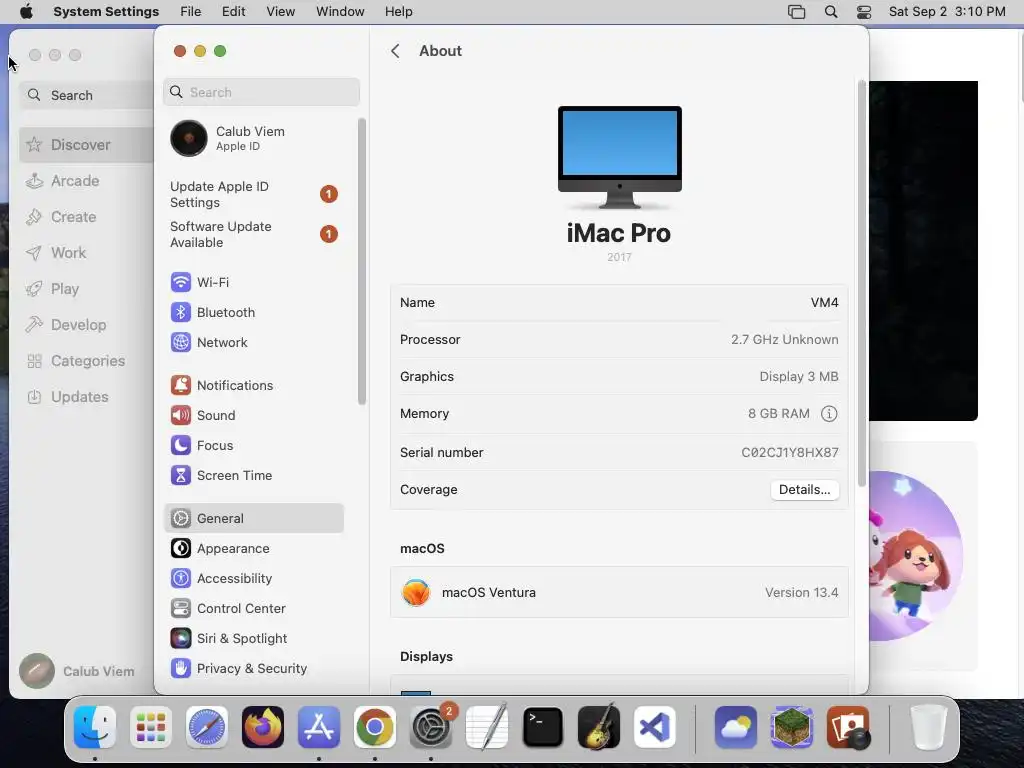Click the Stage Manager menu bar icon
Viewport: 1024px width, 768px height.
point(797,11)
